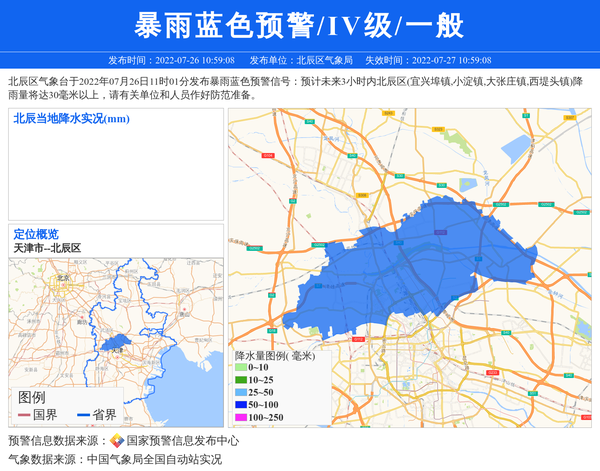Click the 暴雨蓝色预警 title banner
Viewport: 600px width, 471px height.
point(300,25)
